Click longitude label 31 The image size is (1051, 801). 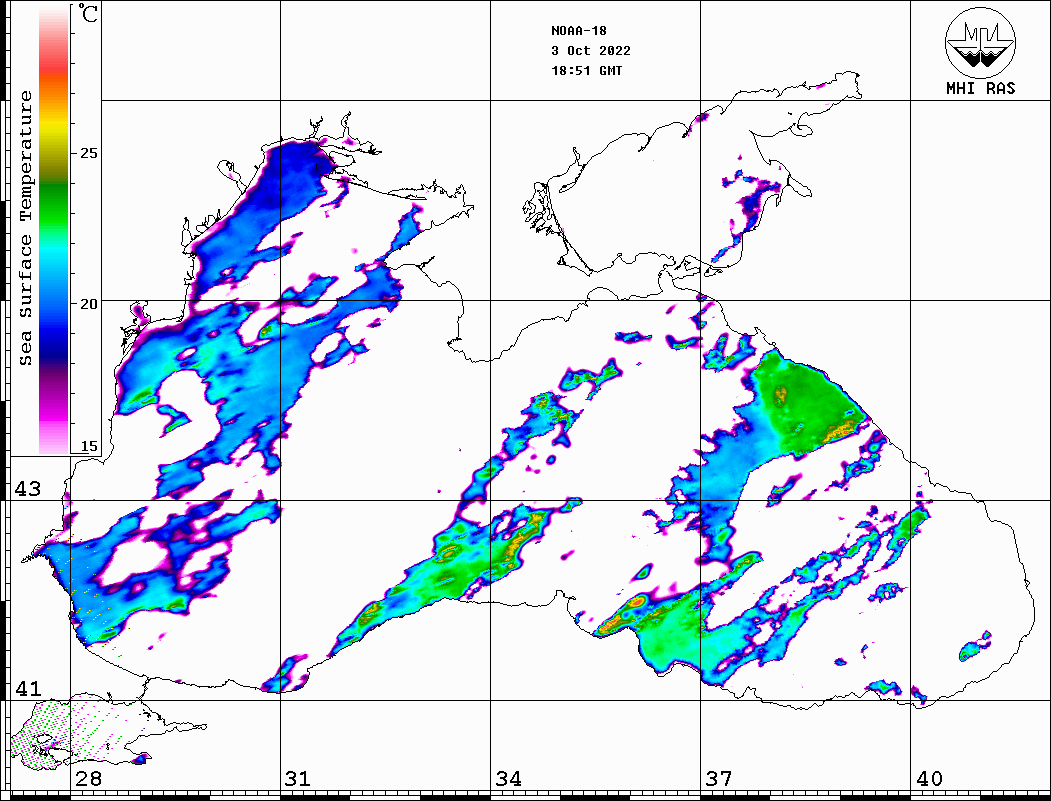[x=298, y=778]
